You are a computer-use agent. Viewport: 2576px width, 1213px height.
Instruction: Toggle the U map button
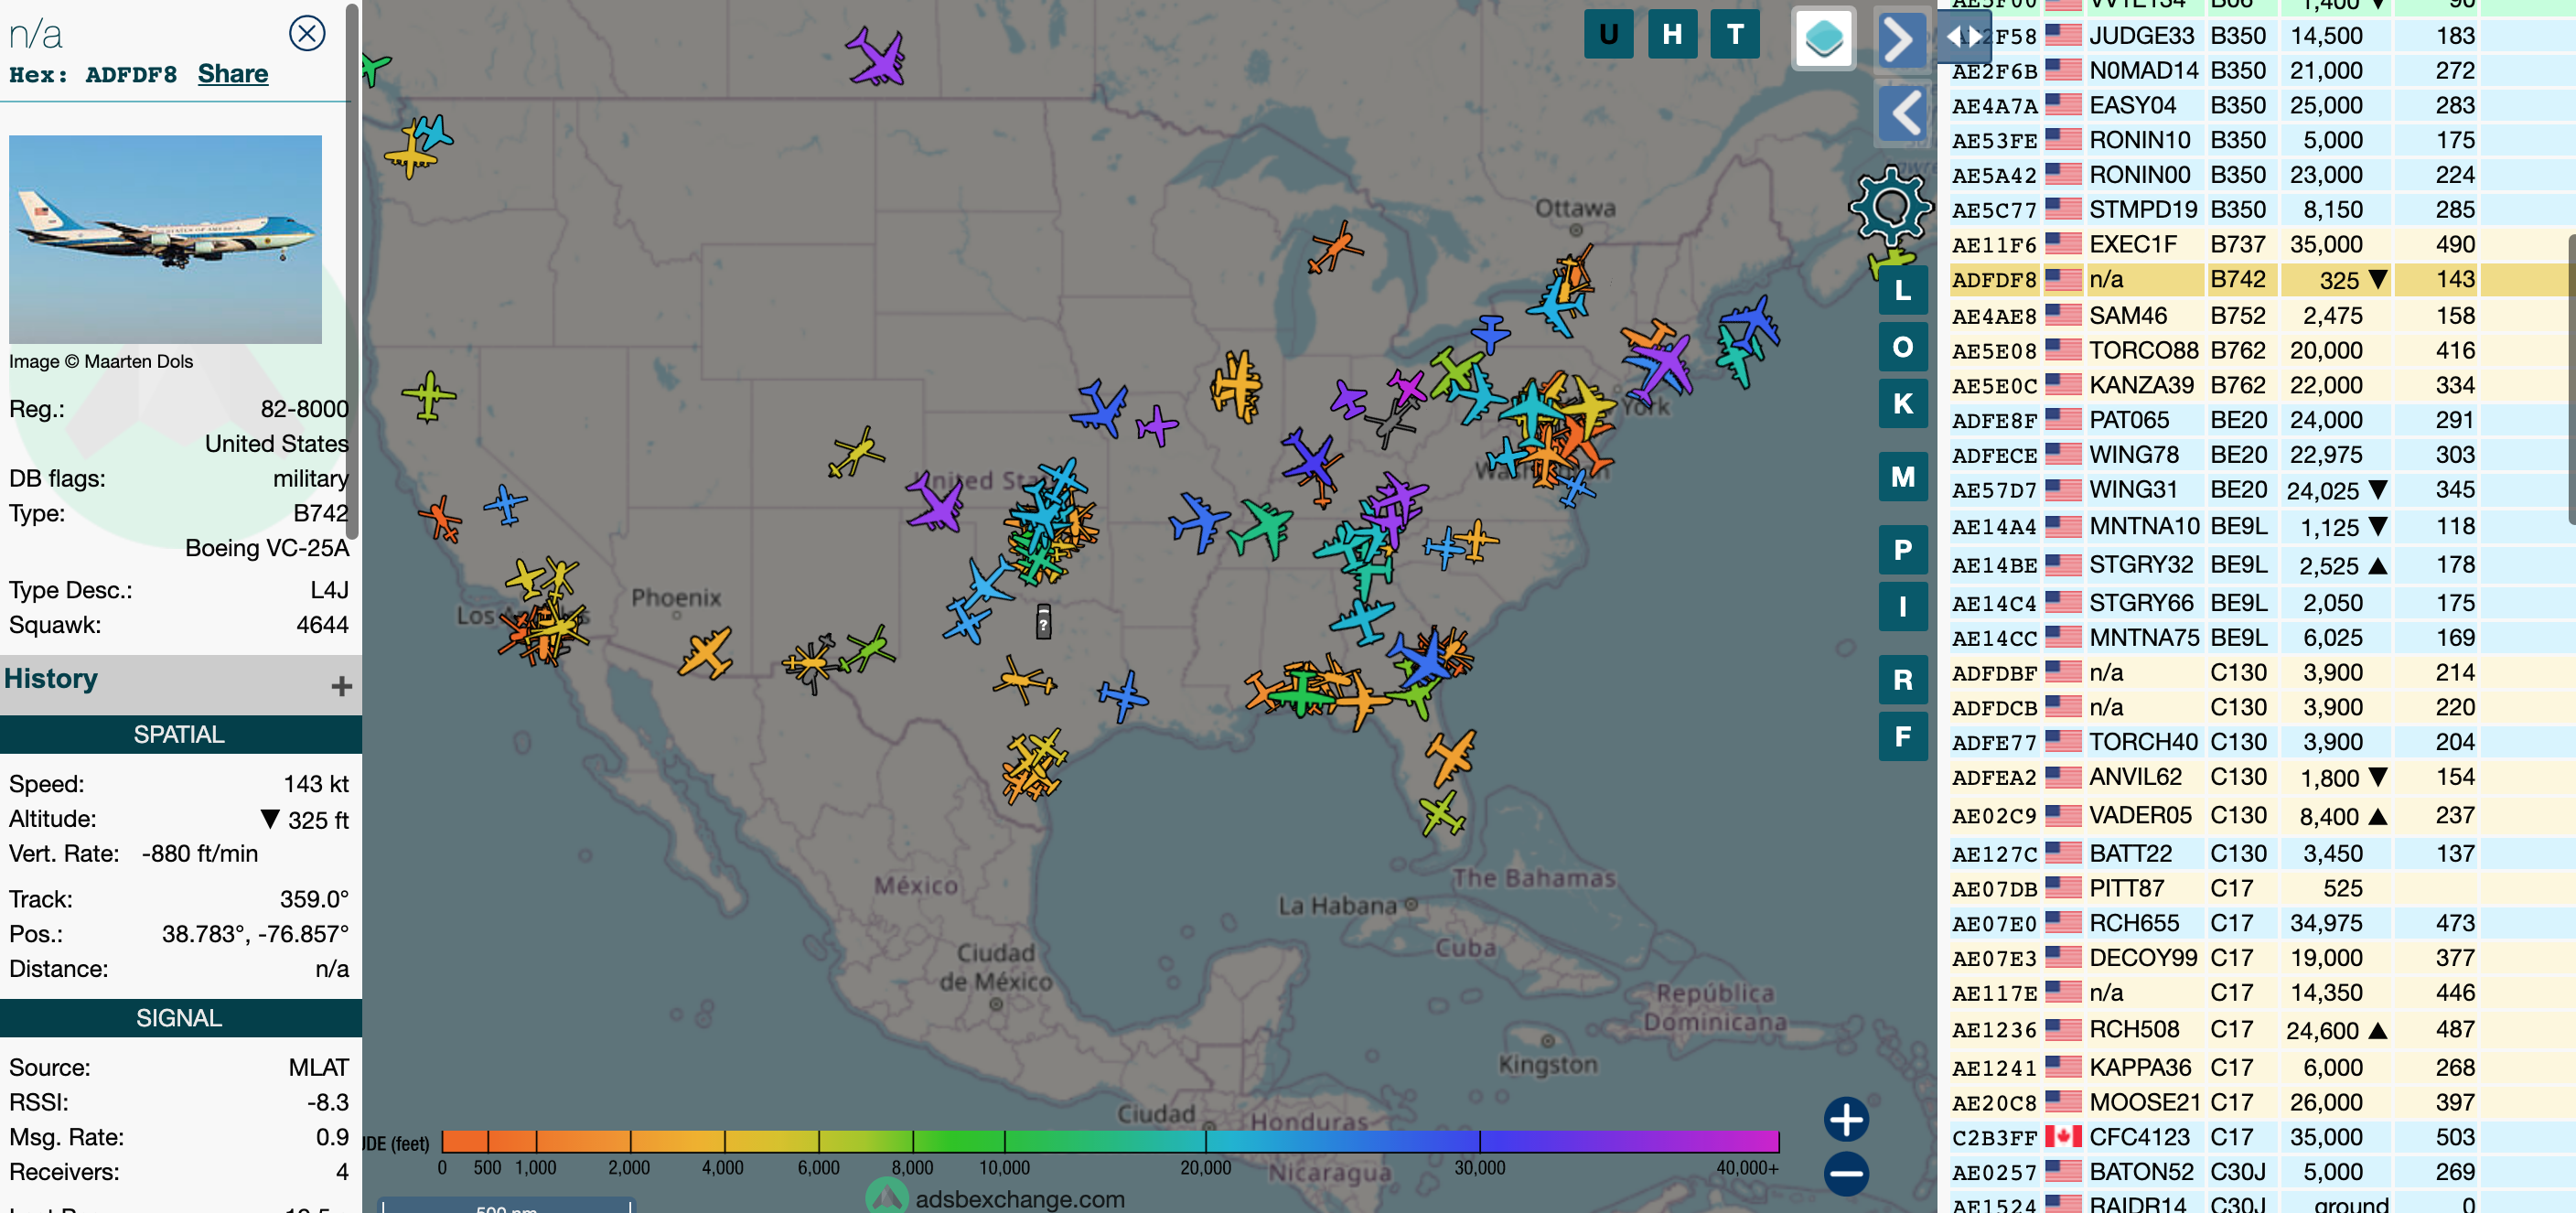pyautogui.click(x=1608, y=35)
